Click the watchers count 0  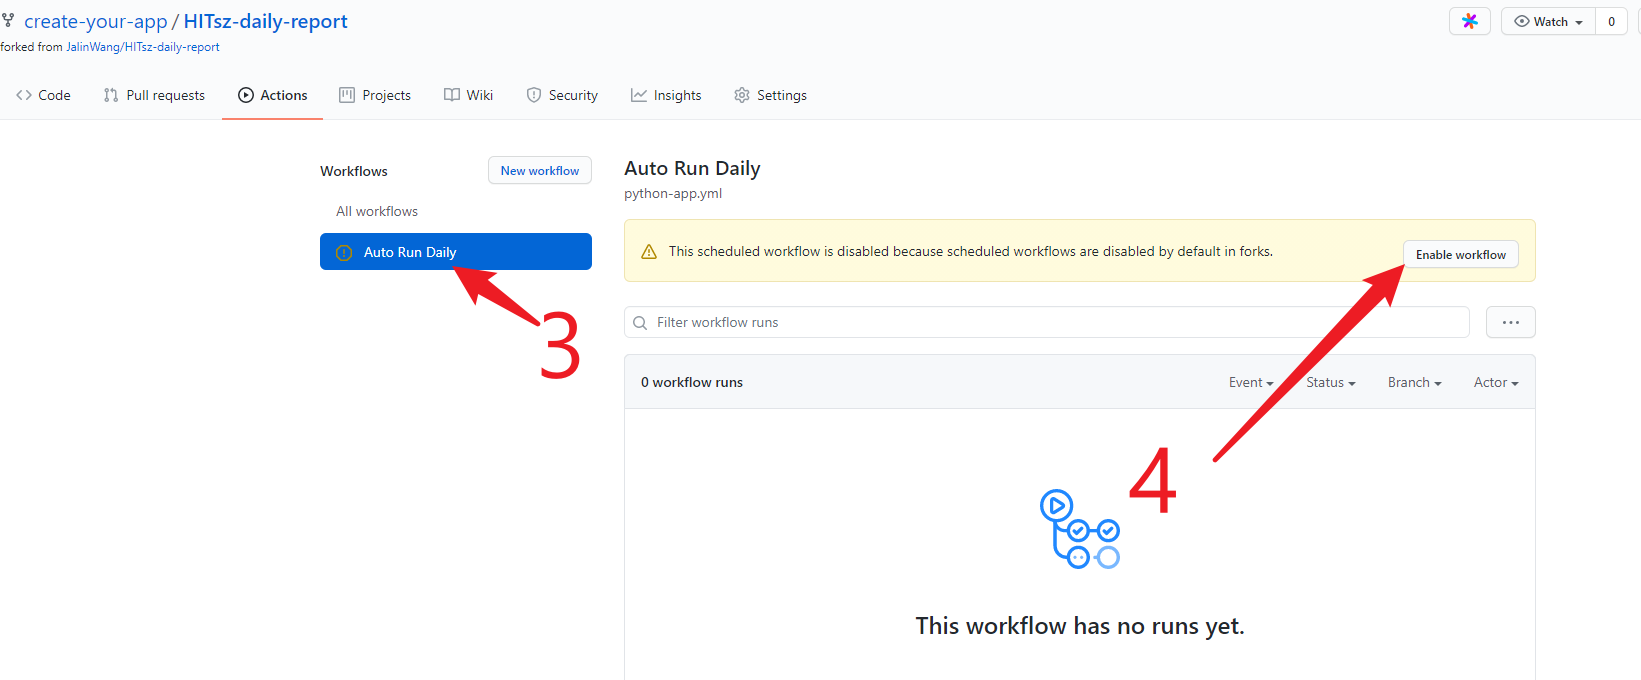pos(1611,21)
